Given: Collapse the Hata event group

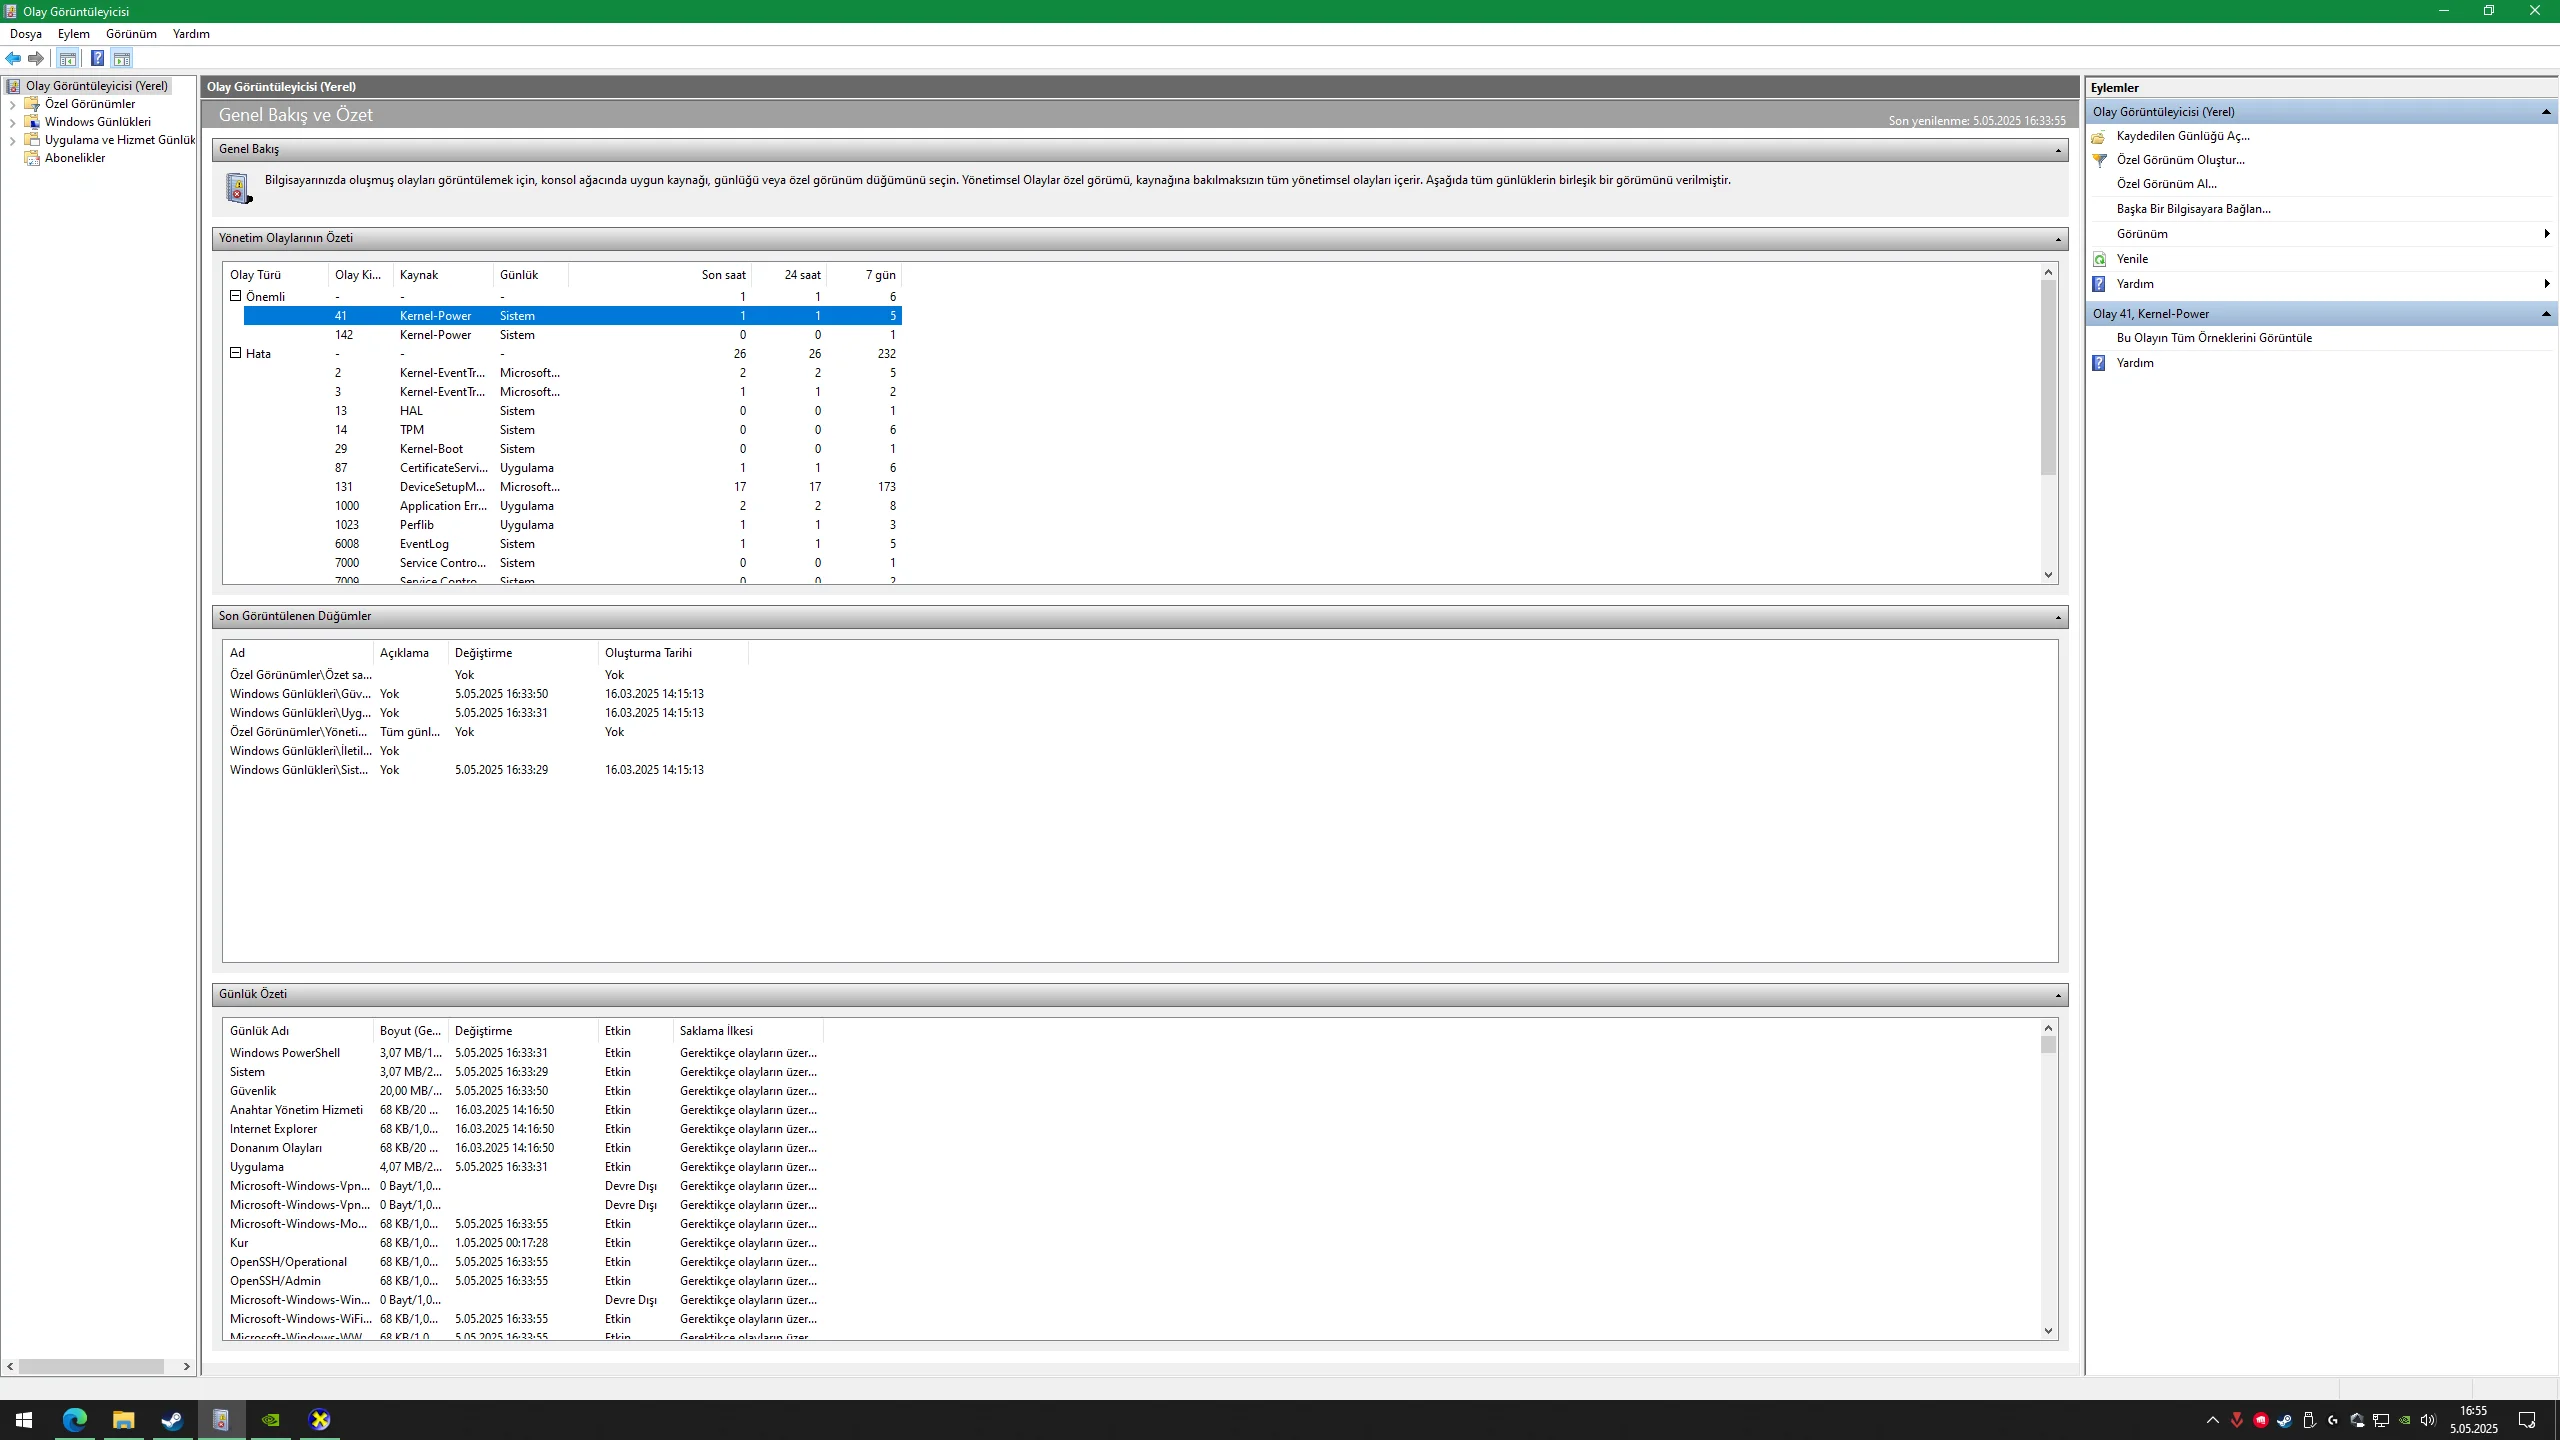Looking at the screenshot, I should (x=236, y=353).
